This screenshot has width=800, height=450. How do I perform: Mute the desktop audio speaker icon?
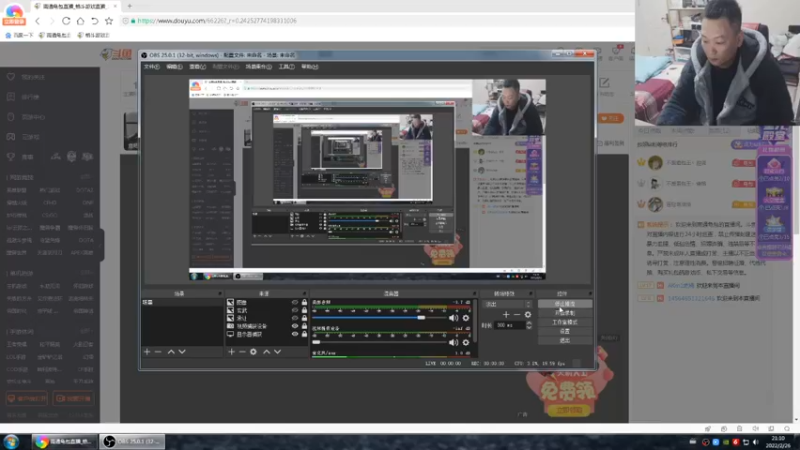click(x=453, y=318)
